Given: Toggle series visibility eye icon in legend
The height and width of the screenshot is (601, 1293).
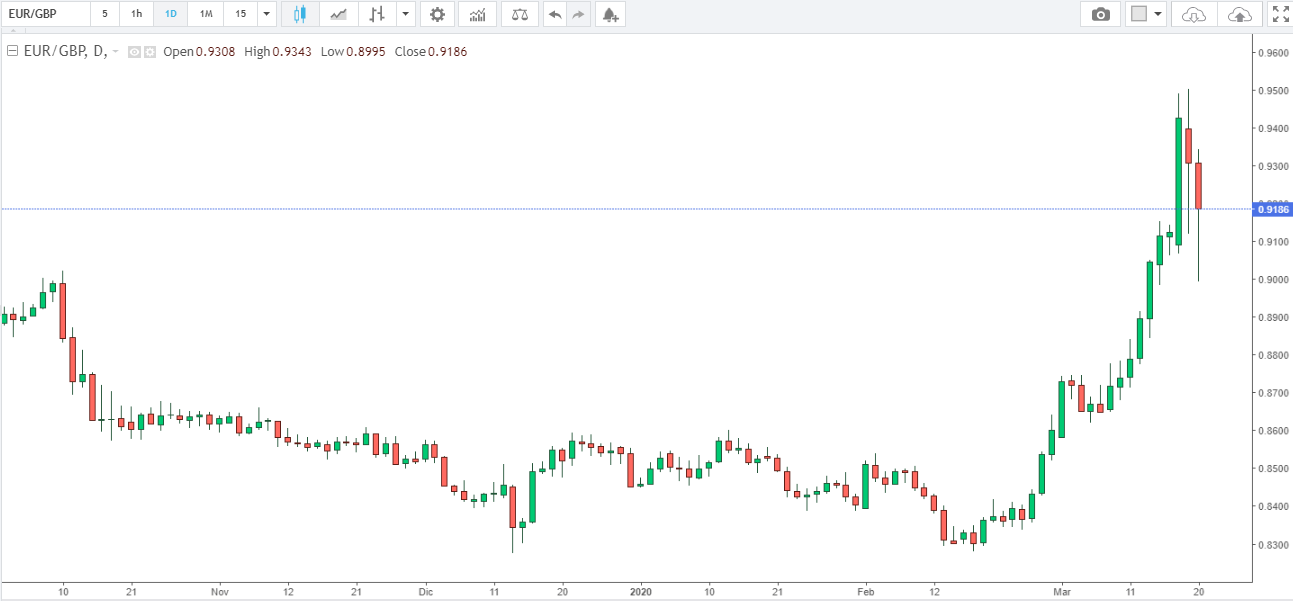Looking at the screenshot, I should (135, 51).
